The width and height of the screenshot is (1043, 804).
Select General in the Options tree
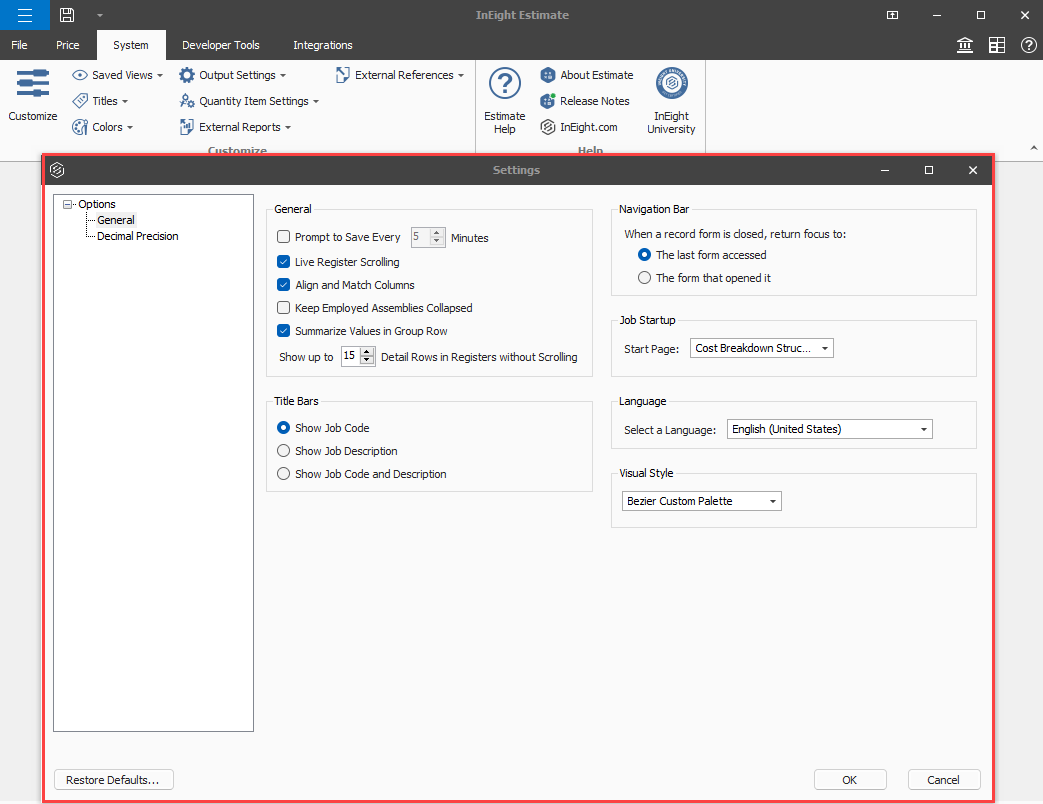116,220
